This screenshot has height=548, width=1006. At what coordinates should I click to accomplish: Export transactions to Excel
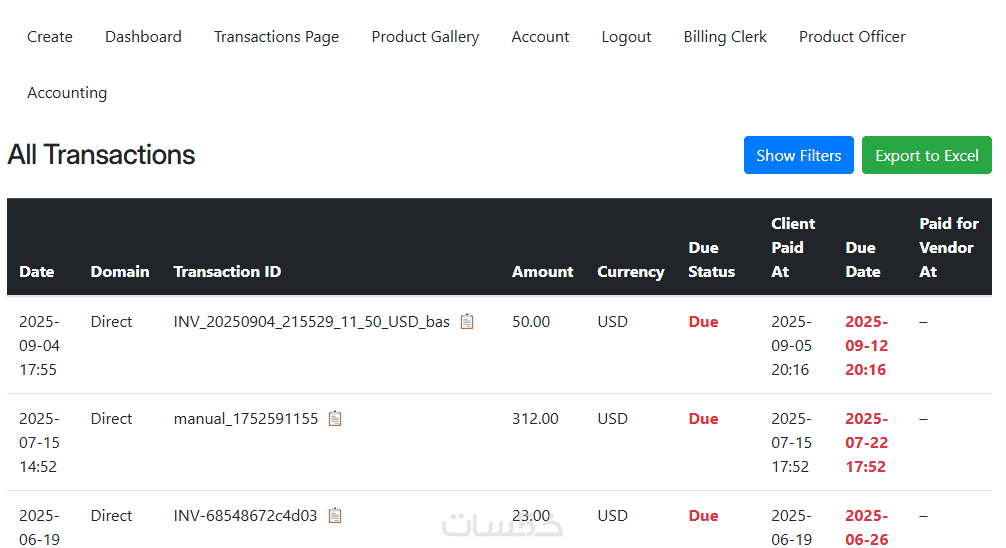926,155
